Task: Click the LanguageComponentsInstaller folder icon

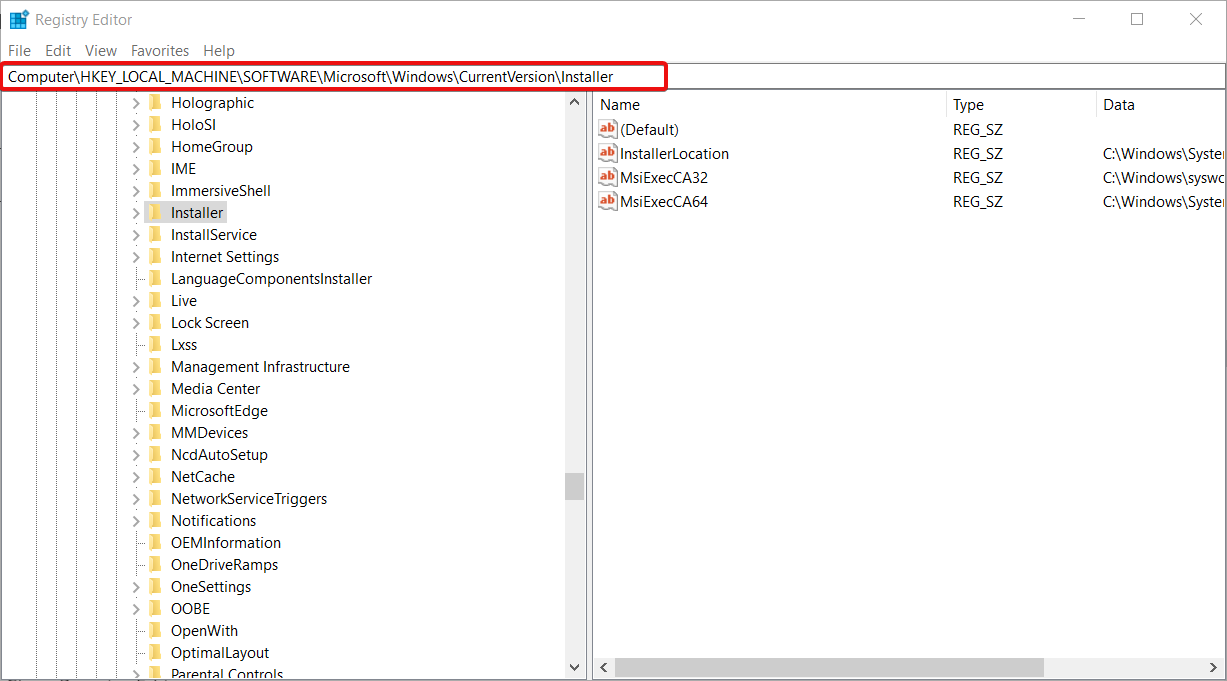Action: (x=154, y=278)
